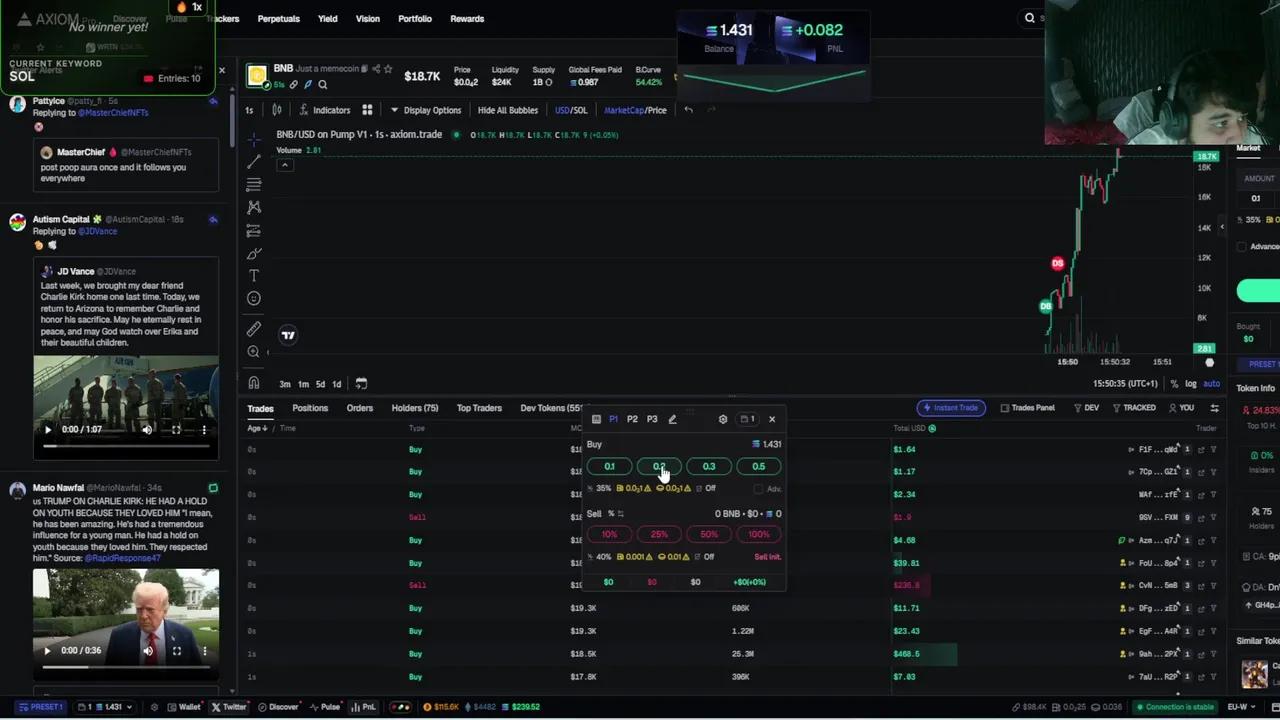This screenshot has width=1280, height=720.
Task: Open the chart layout grid icon
Action: coord(367,110)
